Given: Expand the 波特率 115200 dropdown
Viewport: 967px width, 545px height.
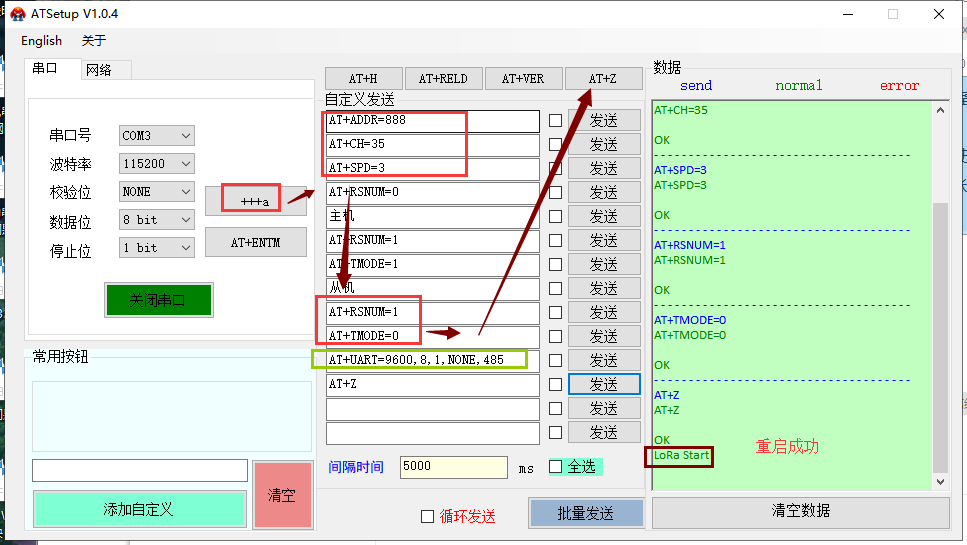Looking at the screenshot, I should (157, 163).
